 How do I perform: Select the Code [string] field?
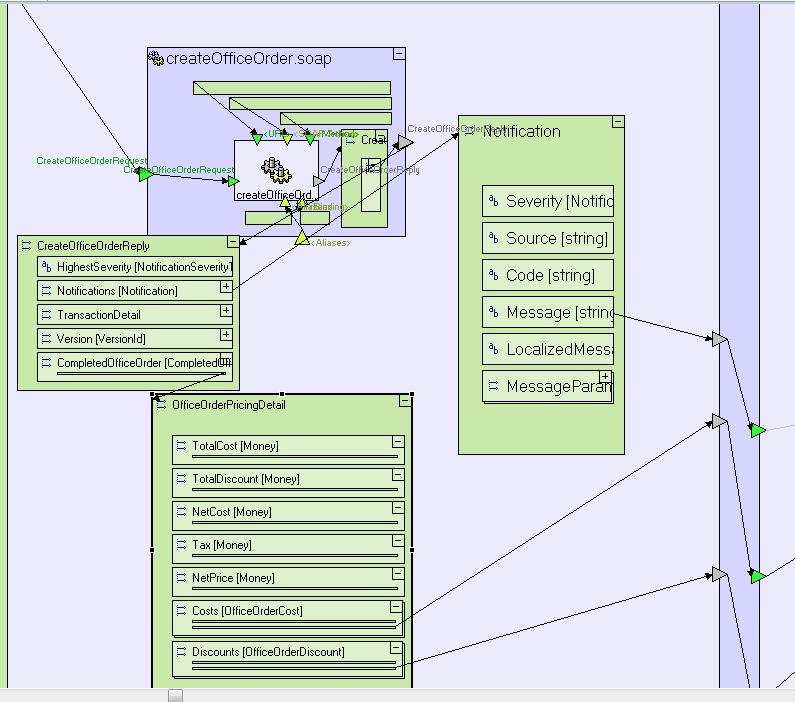(x=547, y=276)
